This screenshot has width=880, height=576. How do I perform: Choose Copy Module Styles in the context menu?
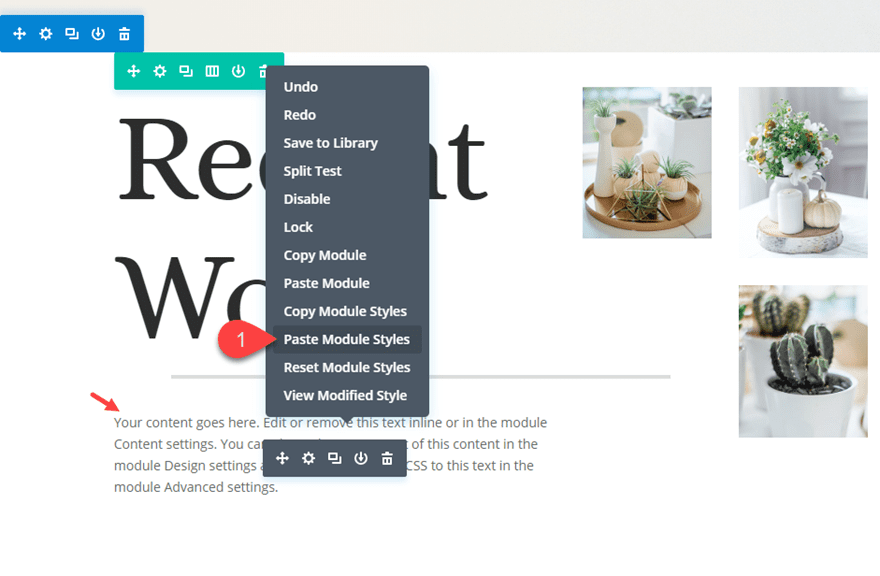(x=345, y=311)
